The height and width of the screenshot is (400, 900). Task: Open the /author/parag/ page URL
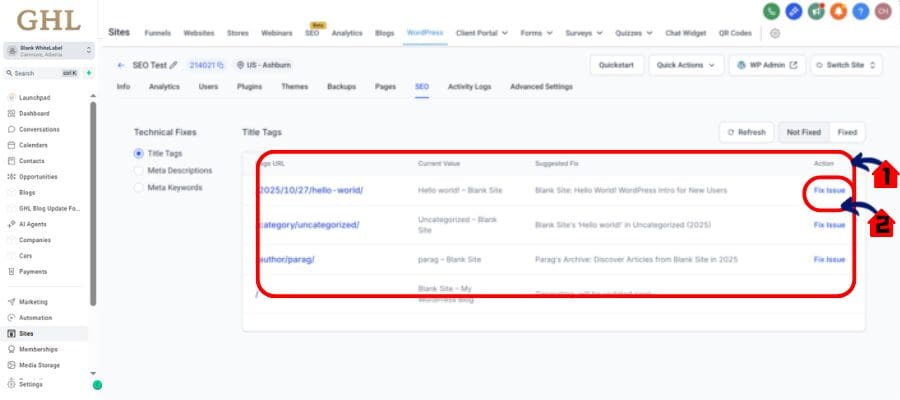(x=285, y=259)
